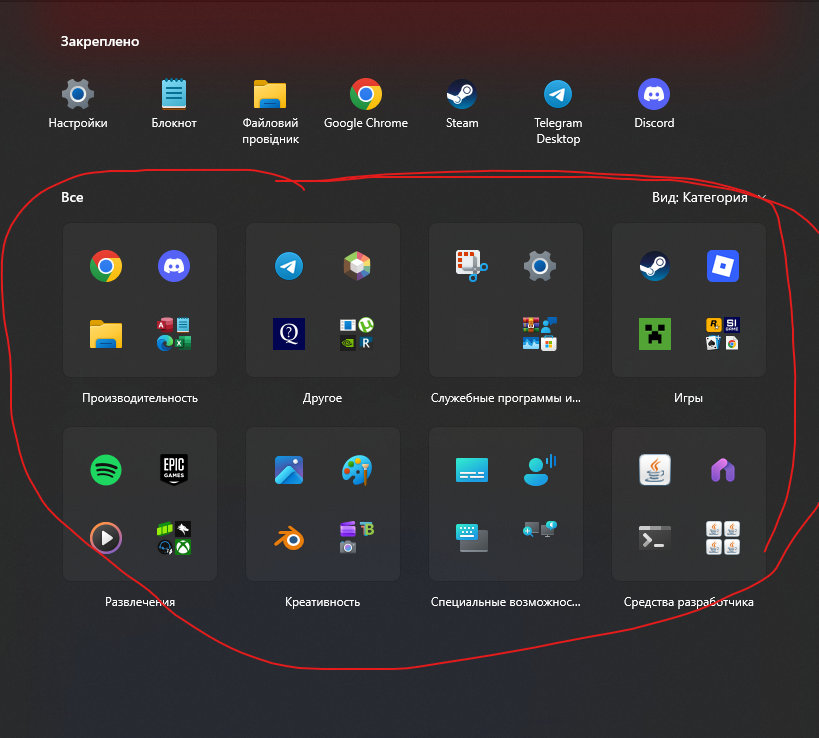Click the Производительность category label
The image size is (819, 738).
click(140, 398)
